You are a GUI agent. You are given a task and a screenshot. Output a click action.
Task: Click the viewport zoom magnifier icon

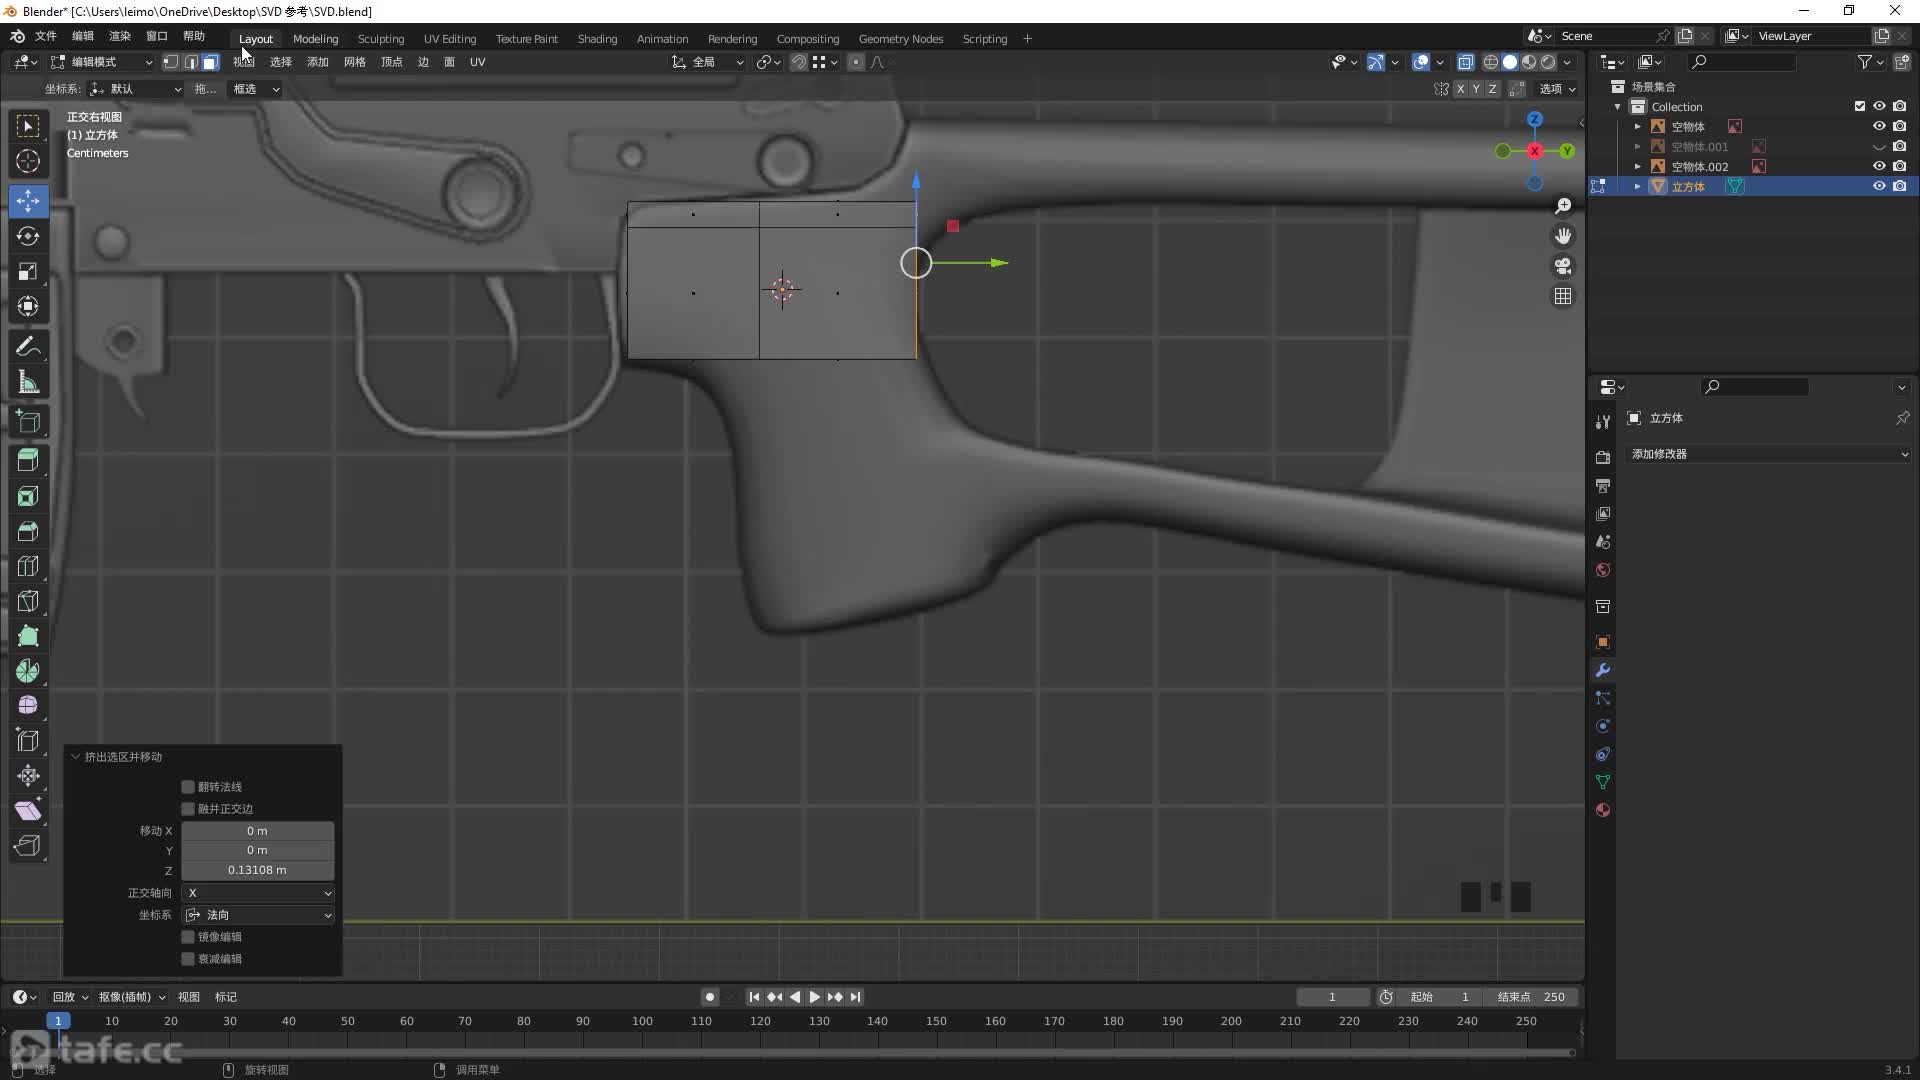click(x=1563, y=206)
